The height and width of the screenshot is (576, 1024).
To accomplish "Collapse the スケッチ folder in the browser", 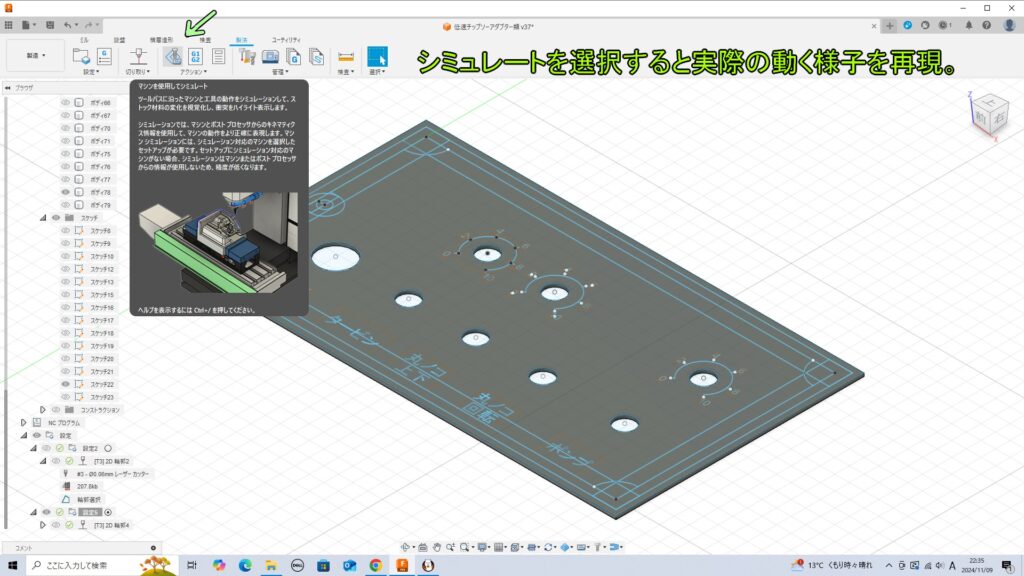I will click(43, 217).
